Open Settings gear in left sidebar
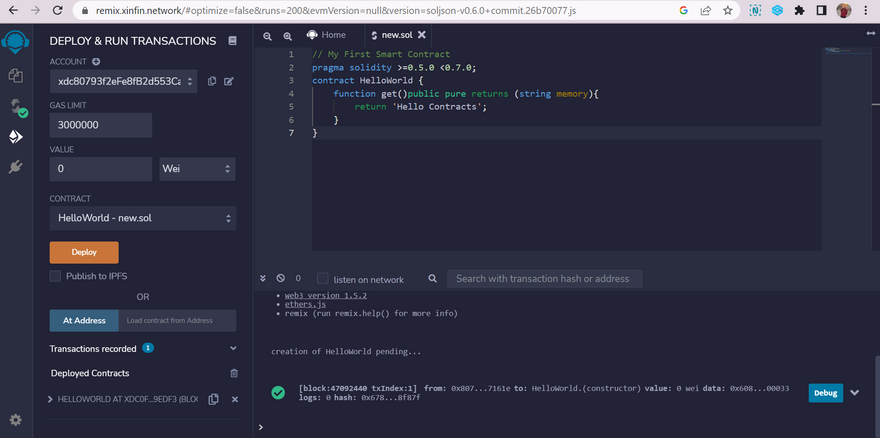The height and width of the screenshot is (438, 880). pyautogui.click(x=15, y=420)
